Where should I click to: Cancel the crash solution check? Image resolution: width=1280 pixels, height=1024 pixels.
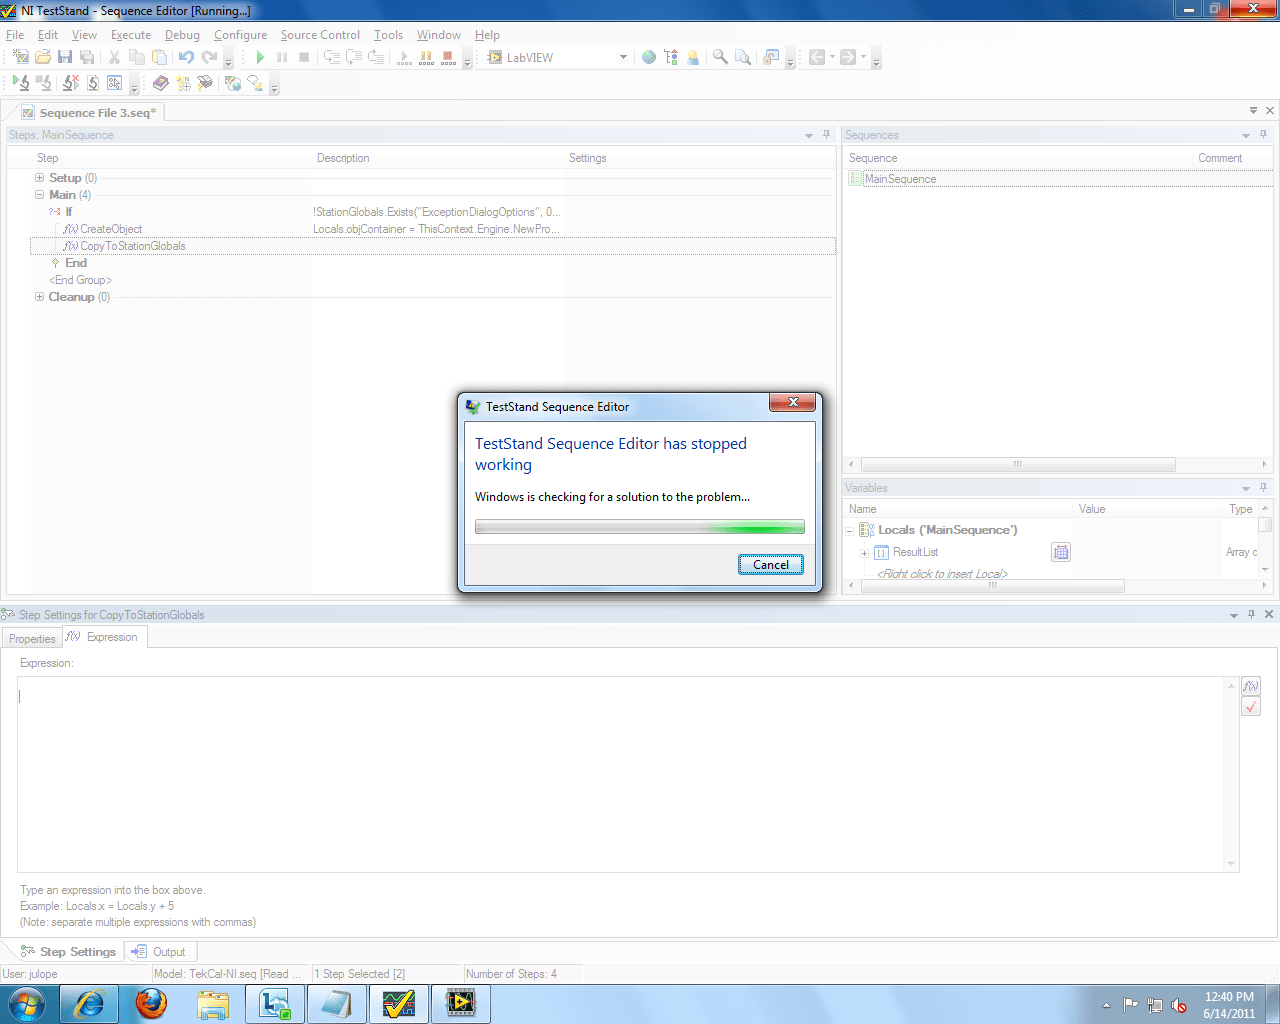tap(770, 564)
